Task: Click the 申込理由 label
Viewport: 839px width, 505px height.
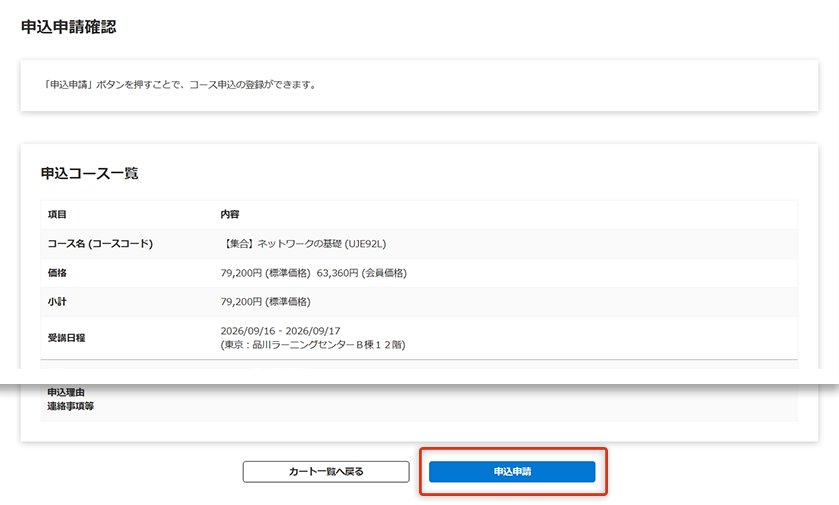Action: 66,392
